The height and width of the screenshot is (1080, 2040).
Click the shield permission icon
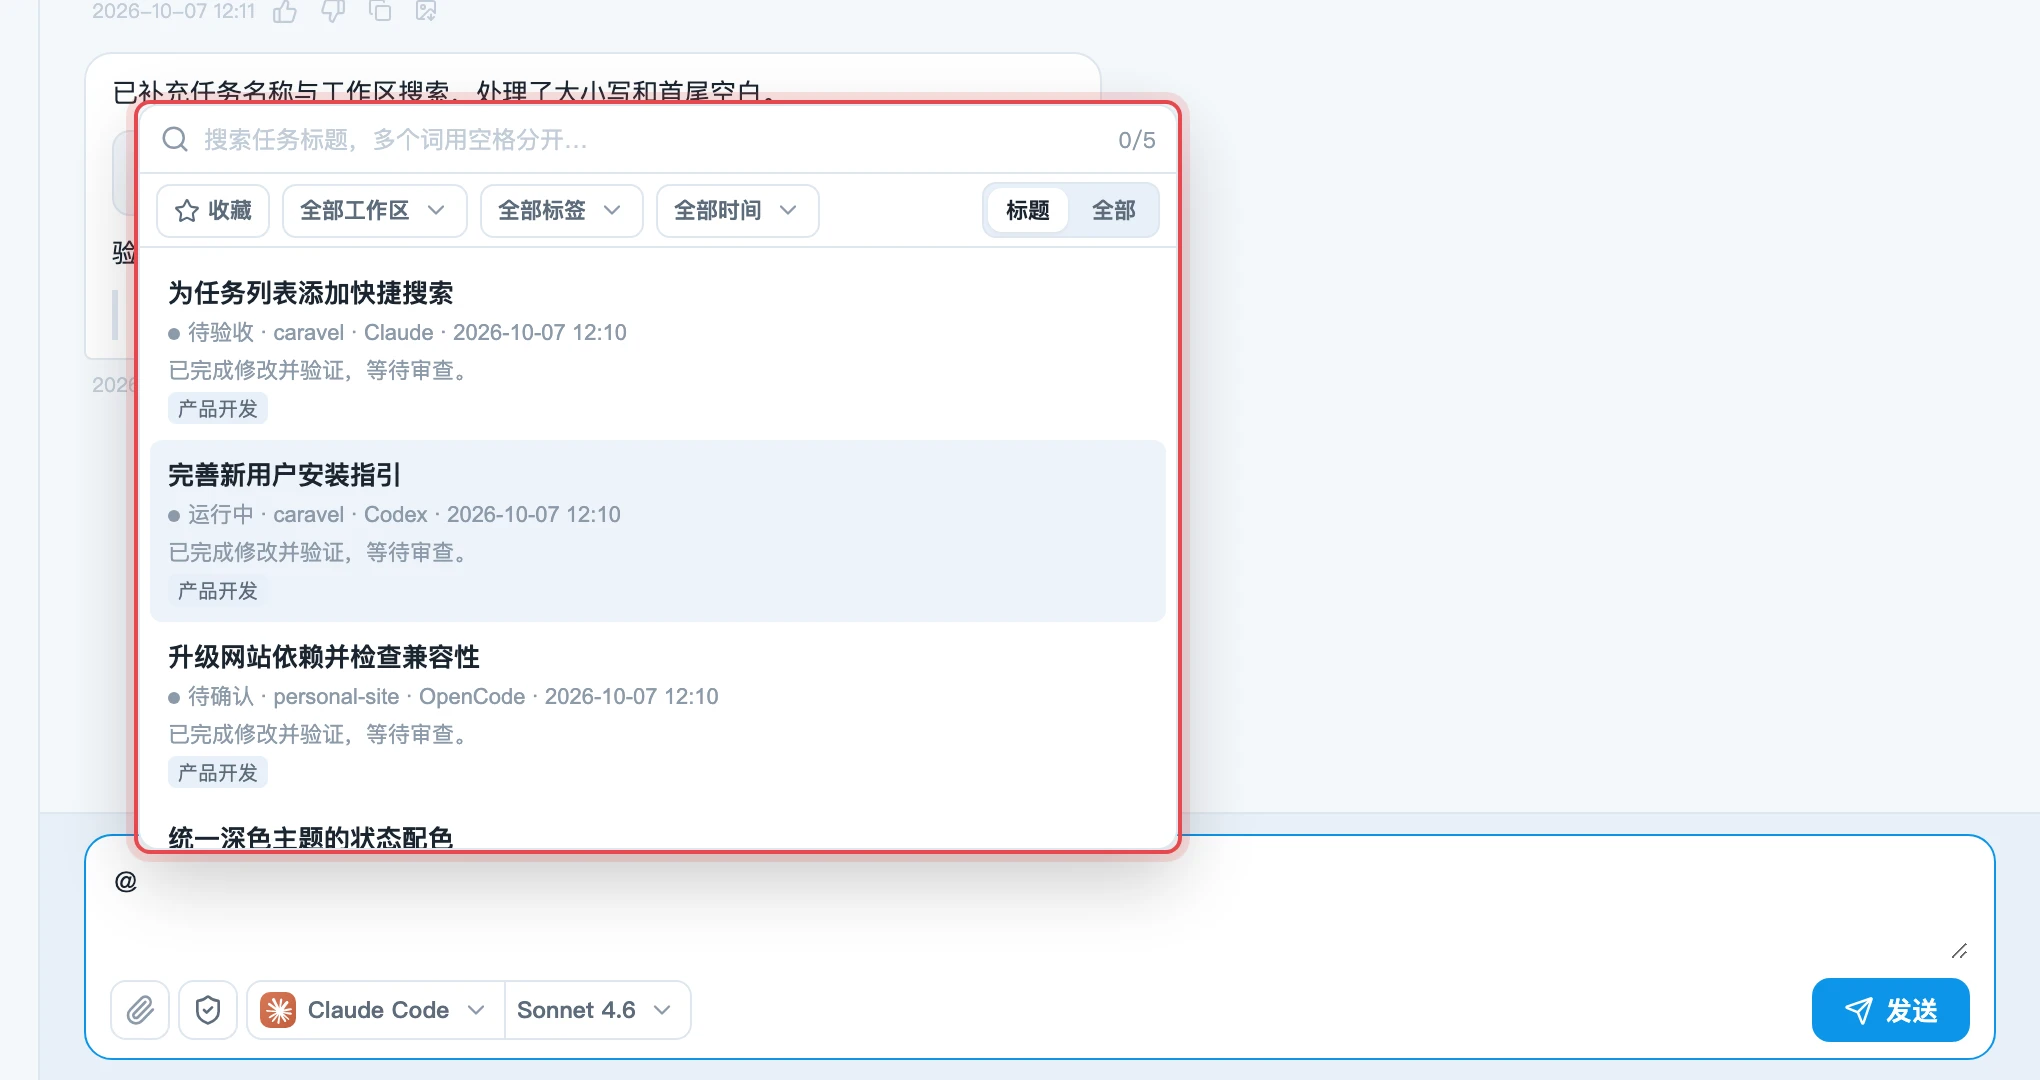[x=208, y=1010]
